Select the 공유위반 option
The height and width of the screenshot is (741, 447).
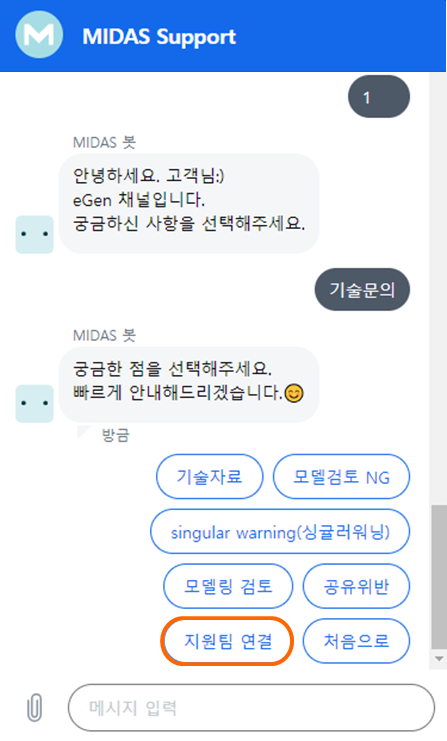pos(356,586)
